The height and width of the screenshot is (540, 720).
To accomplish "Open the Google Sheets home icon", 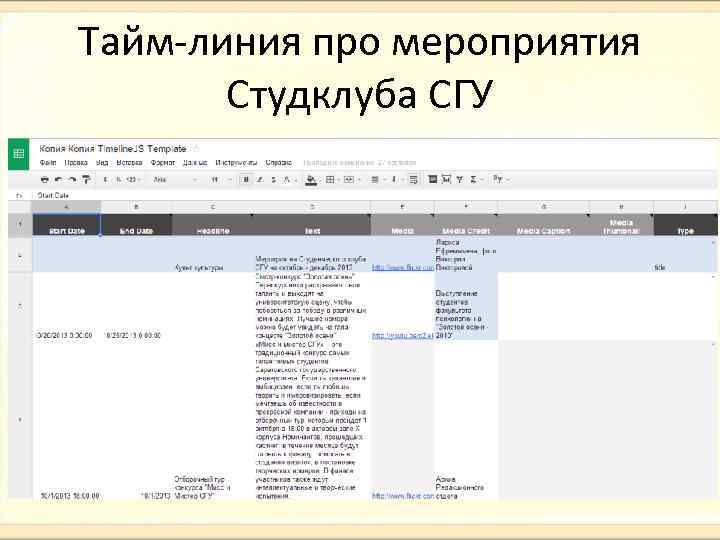I will (x=18, y=154).
